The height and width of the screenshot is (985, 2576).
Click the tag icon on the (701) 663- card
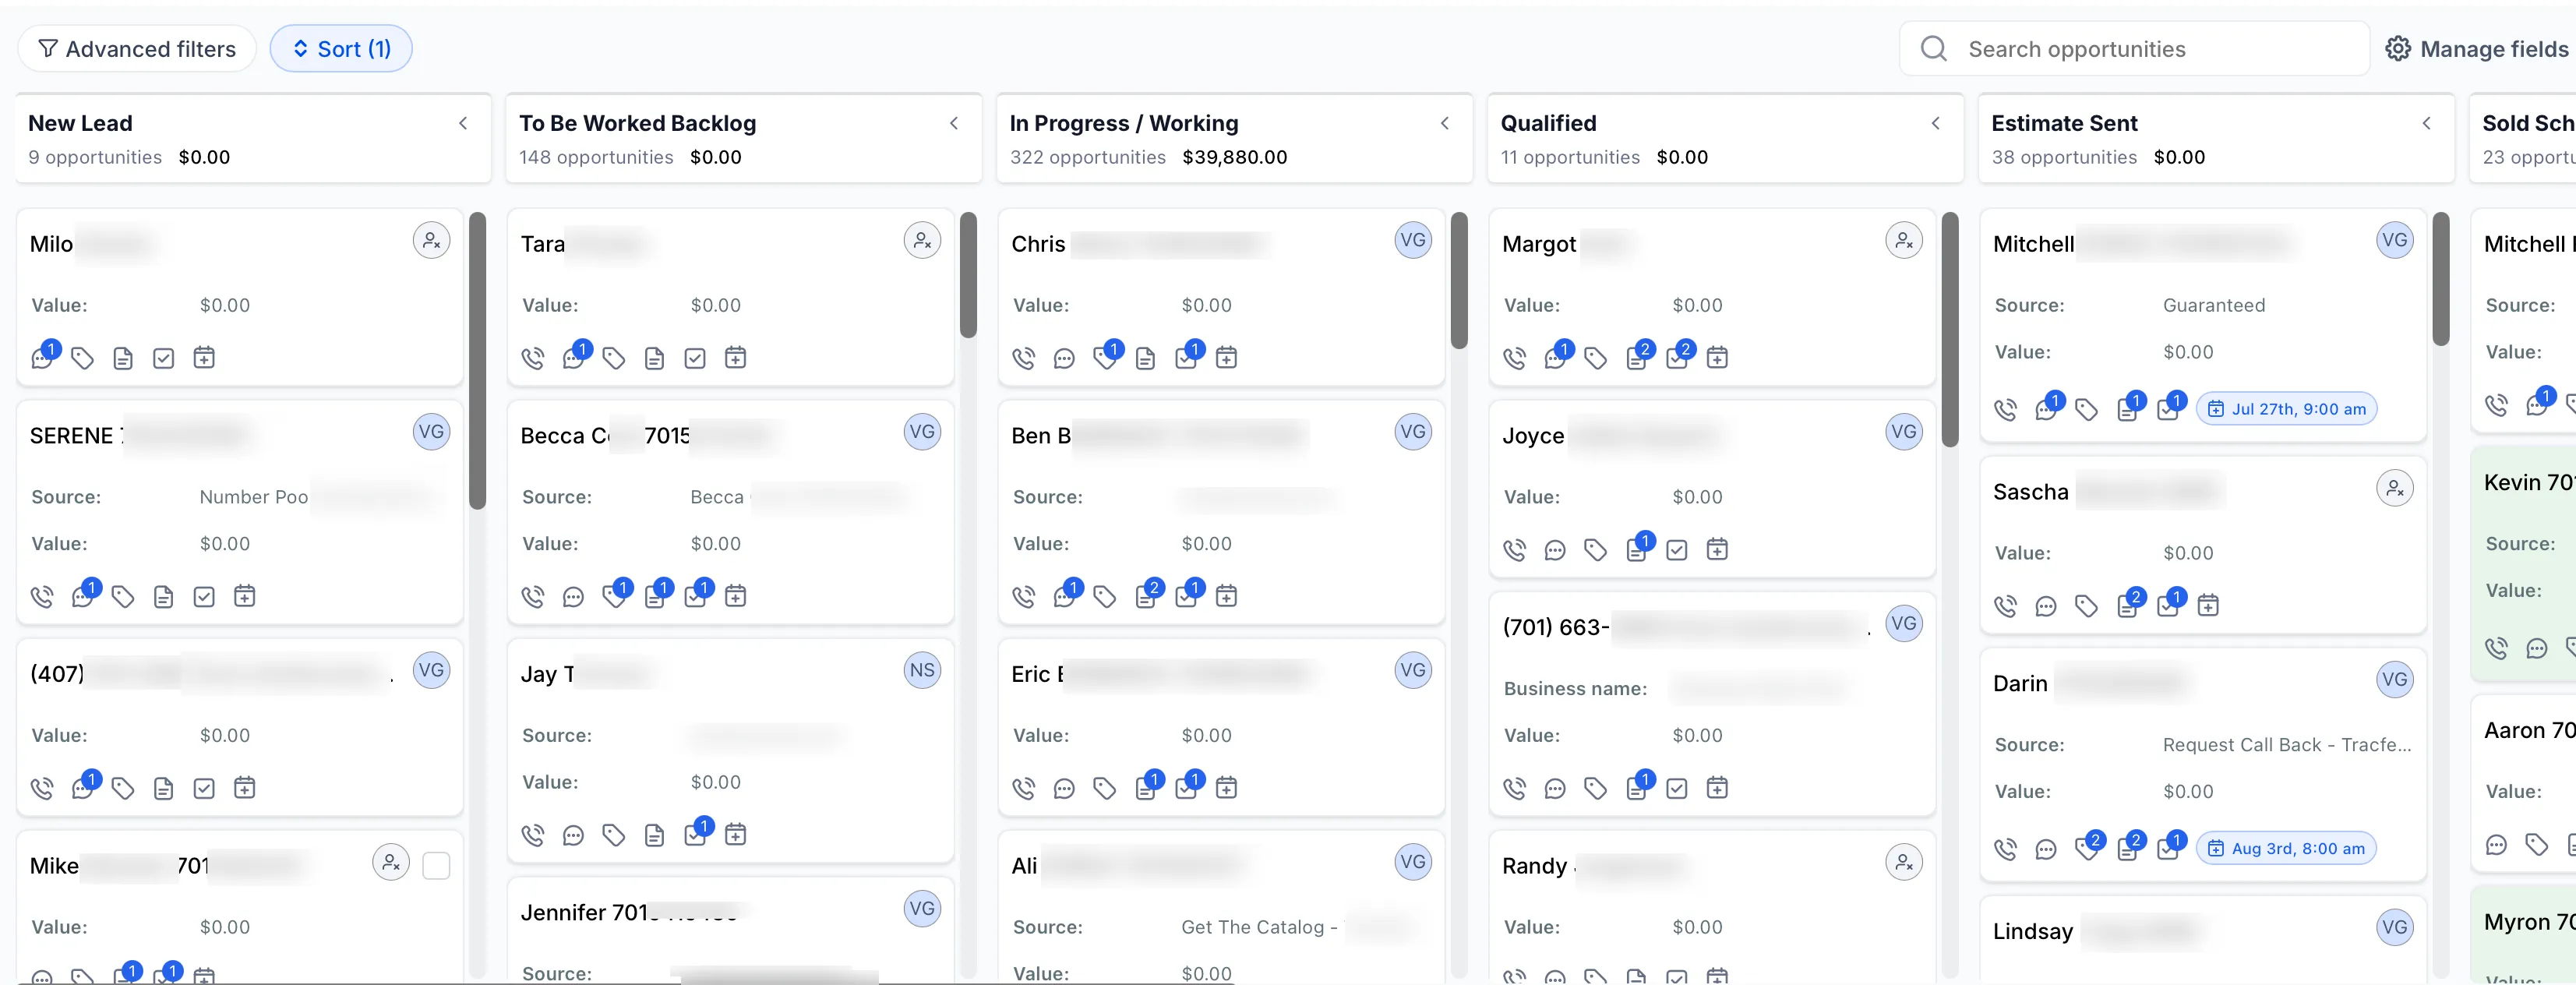pyautogui.click(x=1596, y=789)
